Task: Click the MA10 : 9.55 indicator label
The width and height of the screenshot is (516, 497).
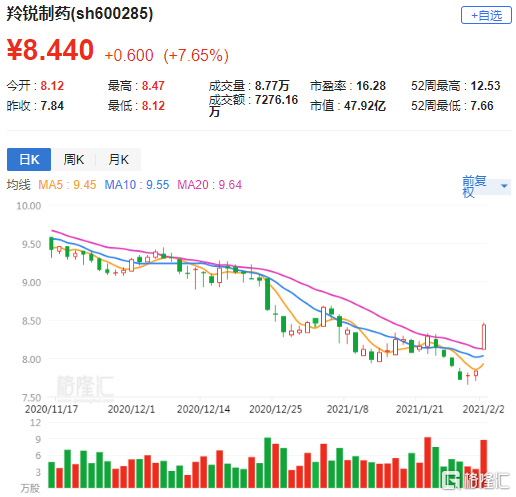Action: (x=137, y=185)
